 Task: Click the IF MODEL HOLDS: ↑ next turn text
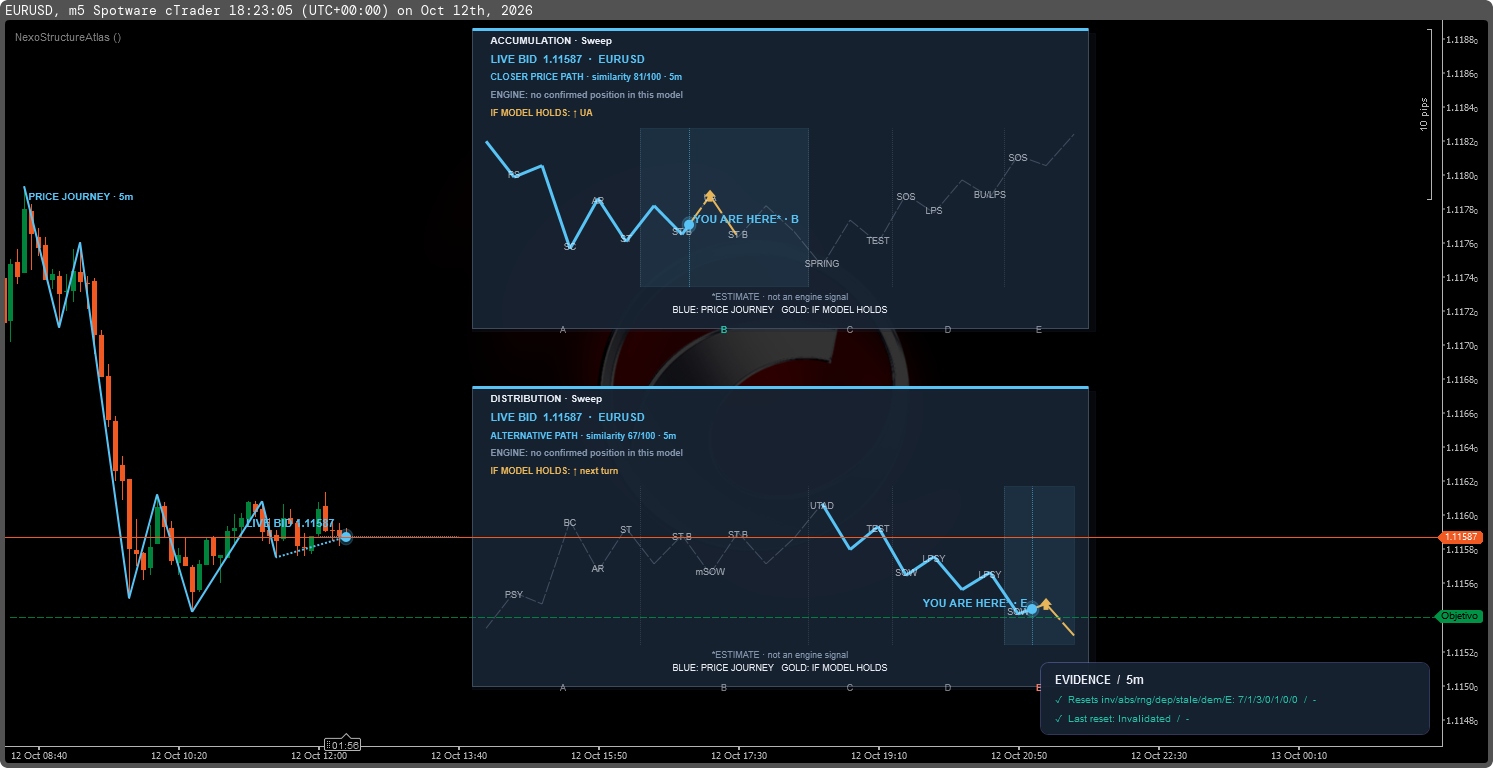pyautogui.click(x=554, y=471)
